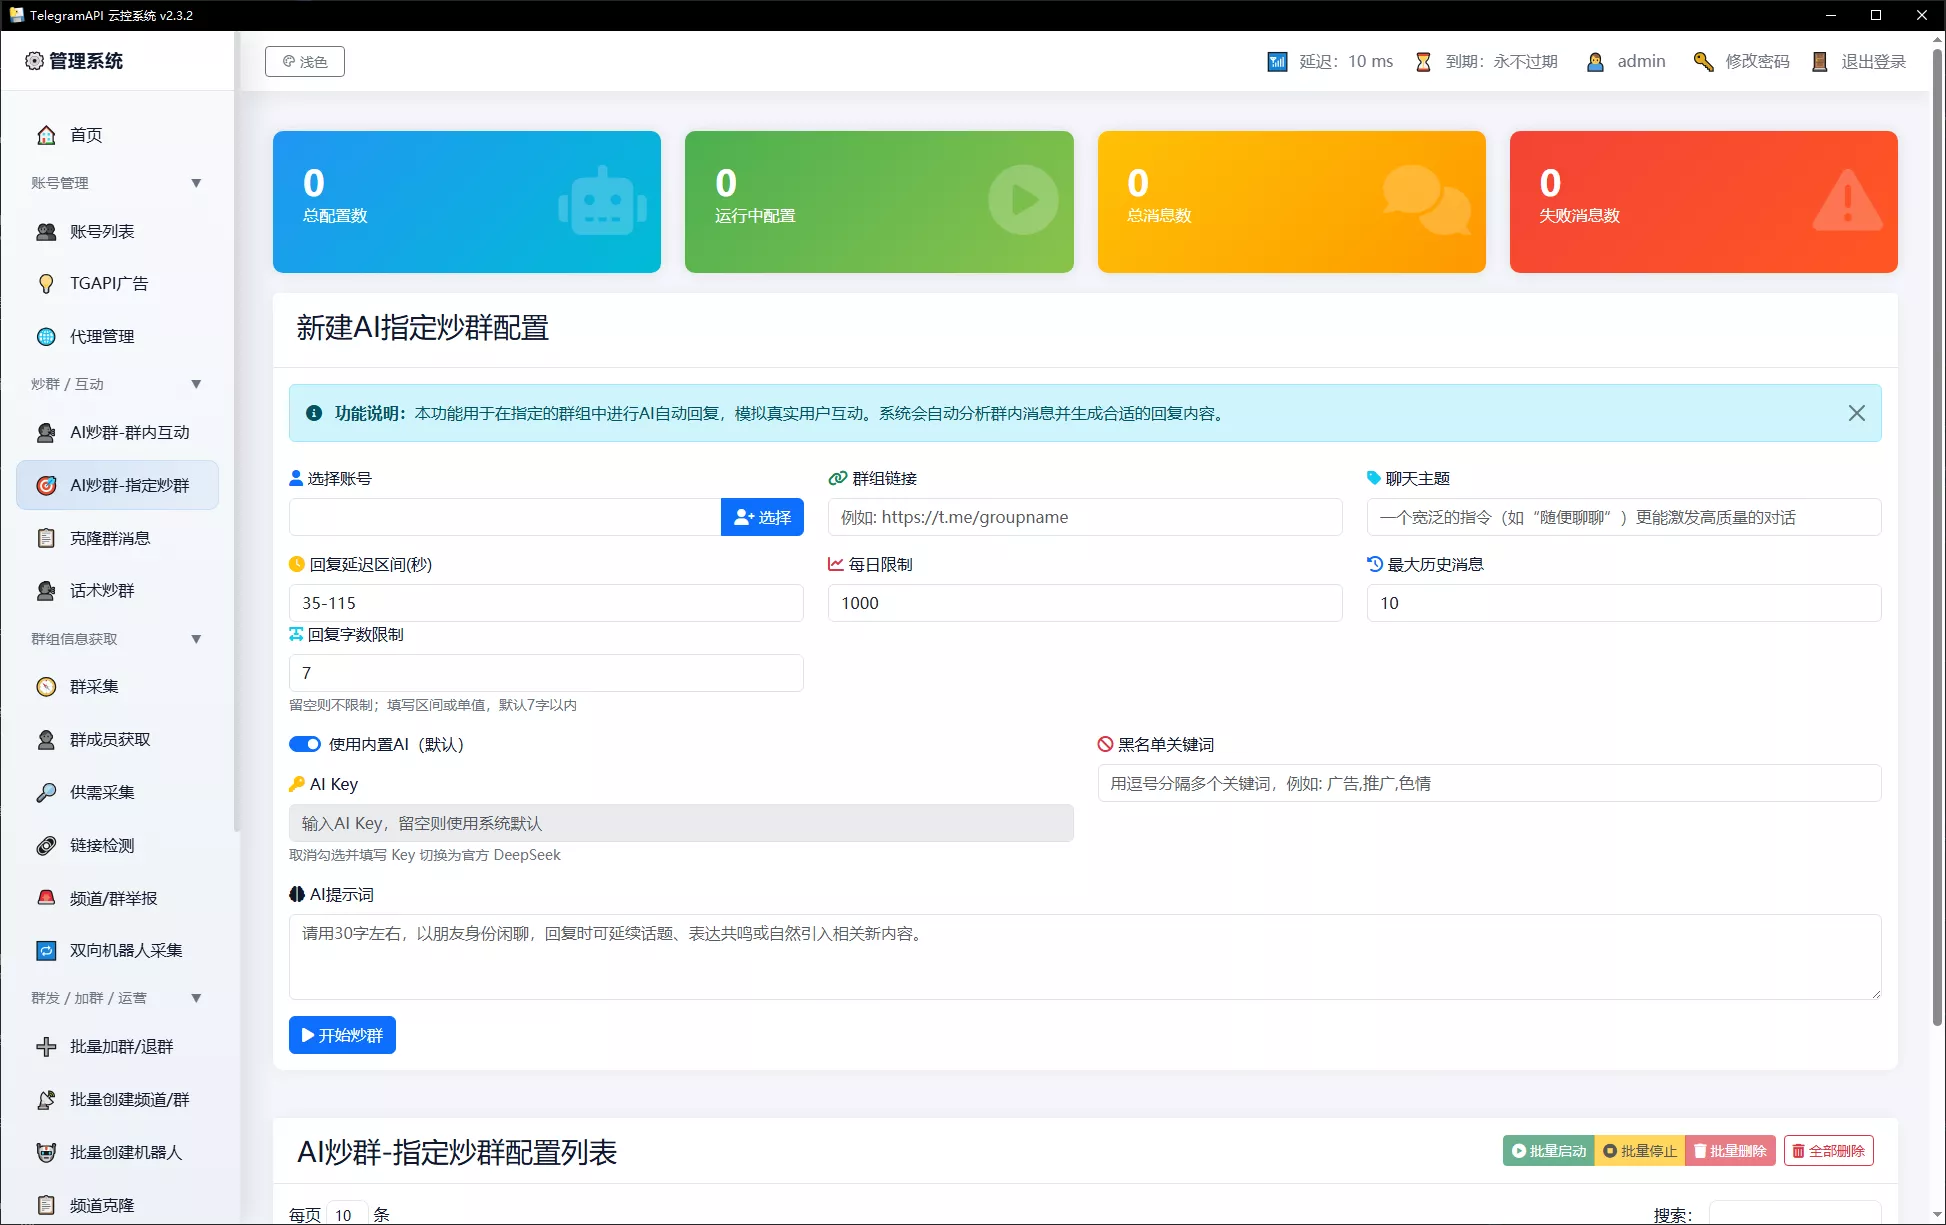1946x1225 pixels.
Task: Click the yellow 批量停止 button
Action: click(1640, 1151)
